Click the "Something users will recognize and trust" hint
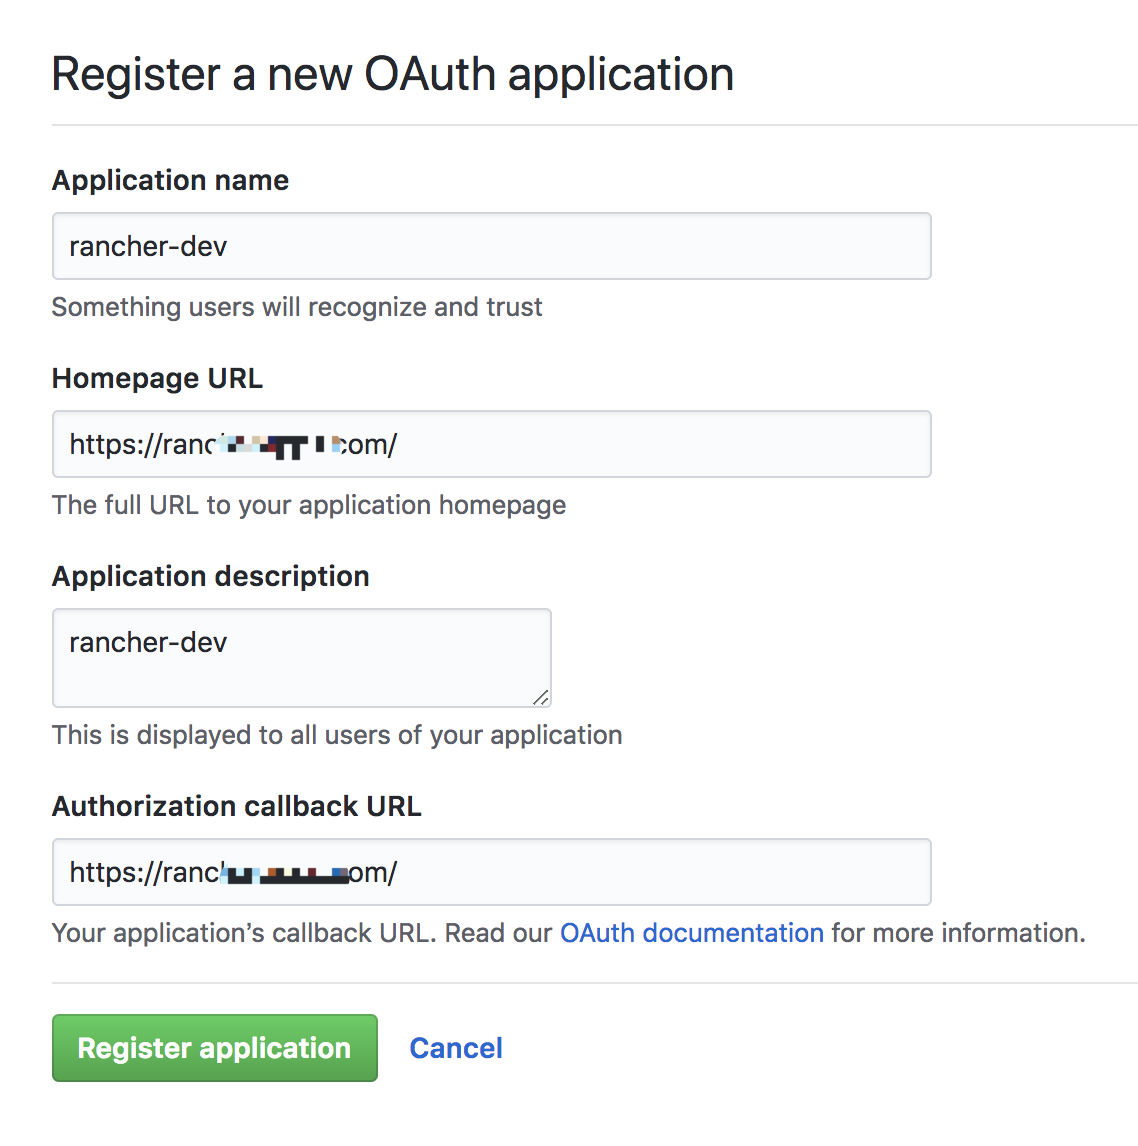 pyautogui.click(x=297, y=307)
